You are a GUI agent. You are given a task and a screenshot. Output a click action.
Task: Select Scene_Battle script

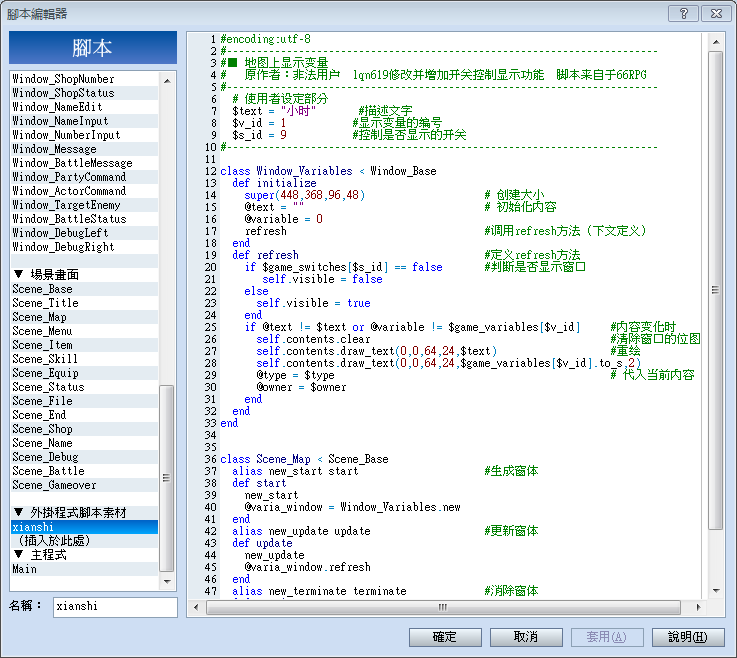click(85, 471)
